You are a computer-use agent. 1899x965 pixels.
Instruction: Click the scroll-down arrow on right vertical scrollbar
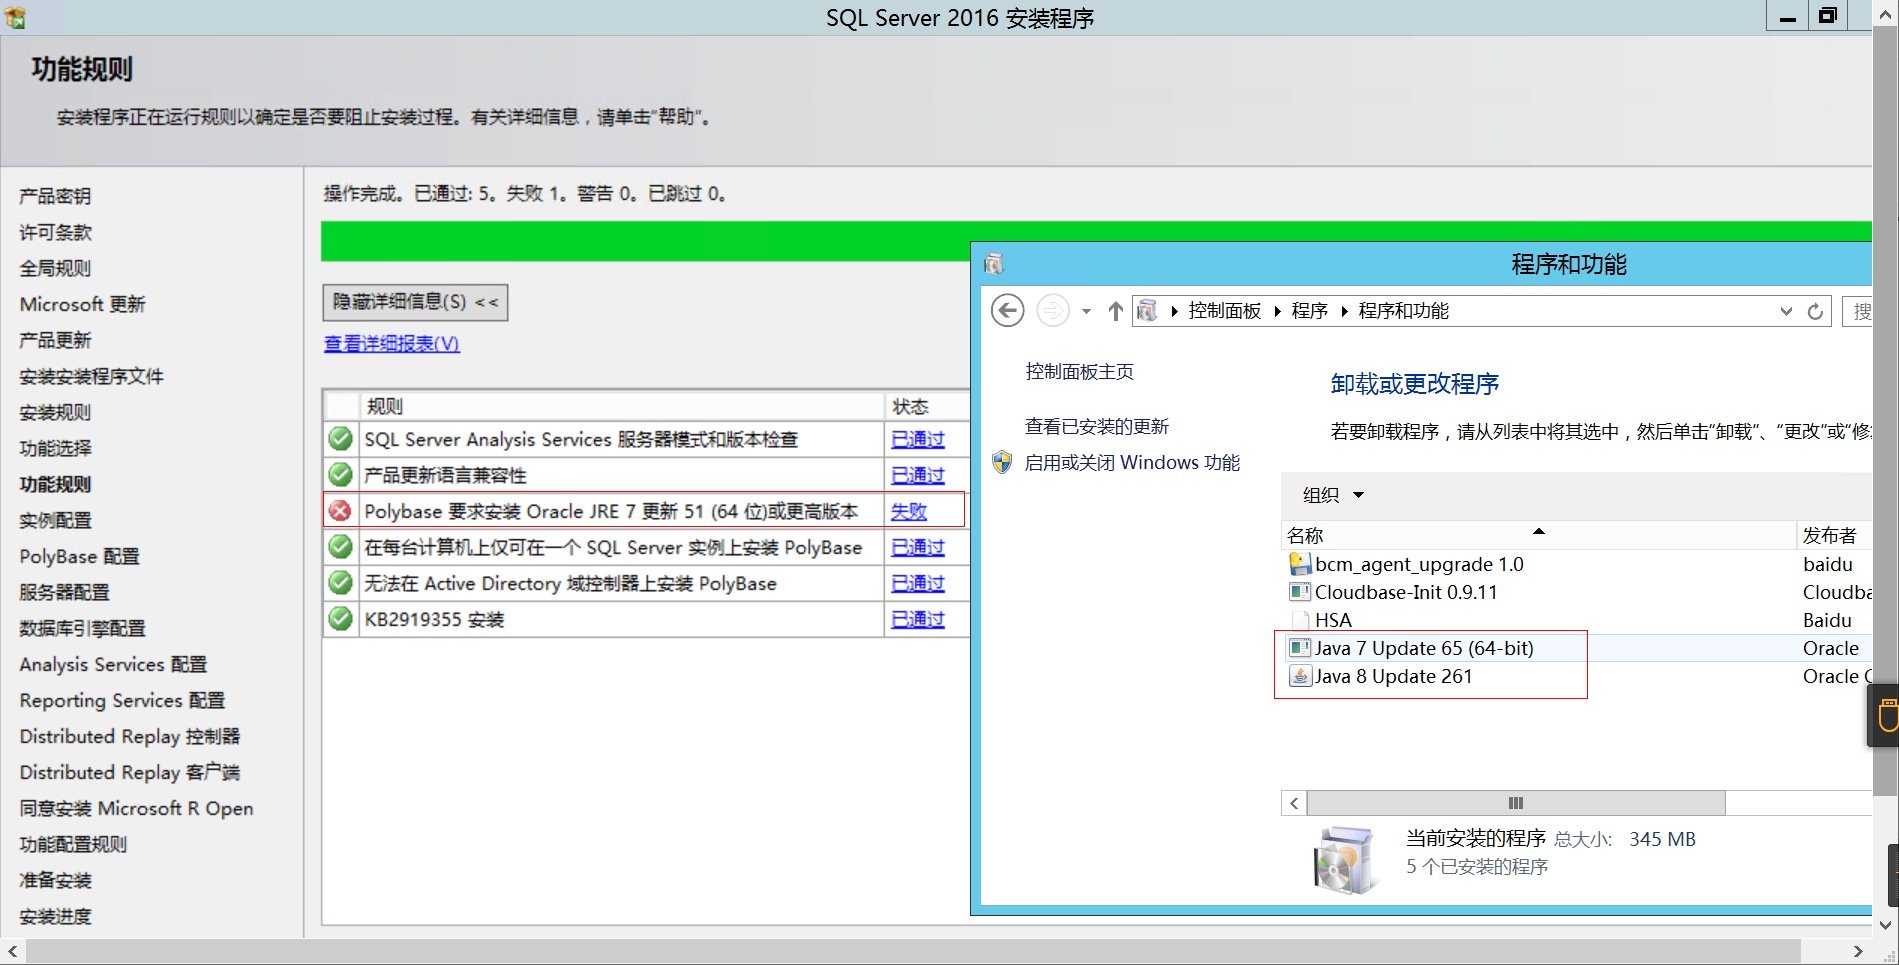point(1886,925)
